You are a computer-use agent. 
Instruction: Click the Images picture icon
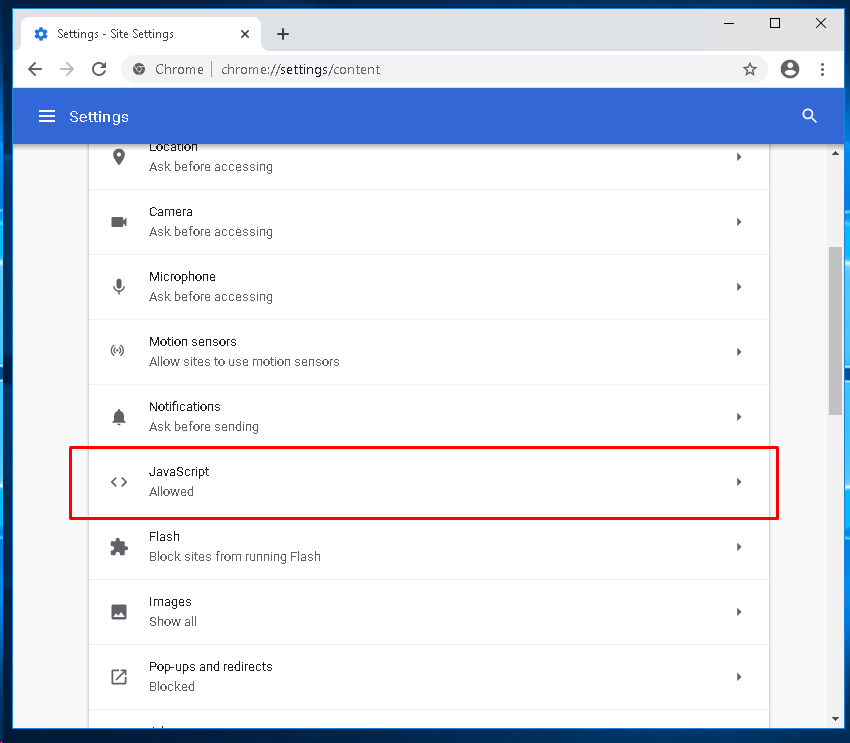pyautogui.click(x=119, y=612)
